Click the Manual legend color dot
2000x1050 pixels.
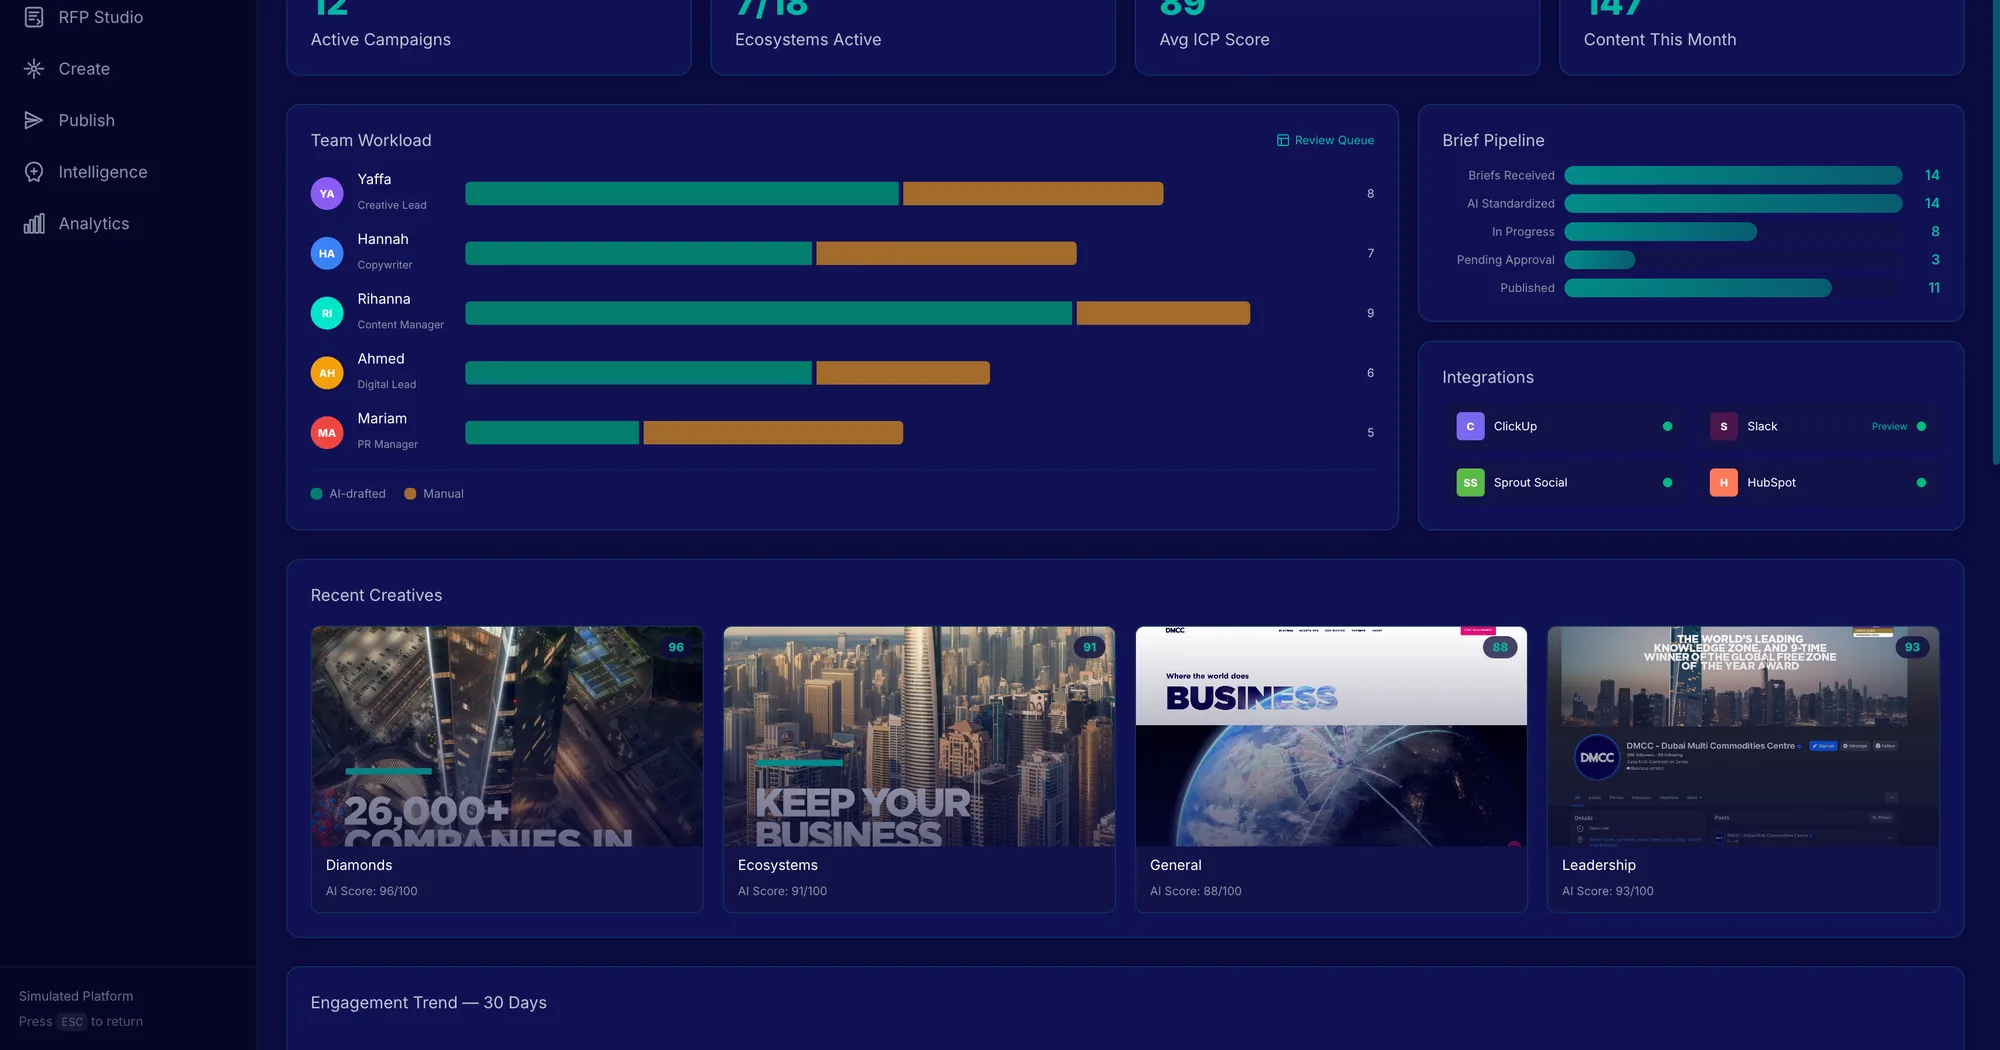410,494
